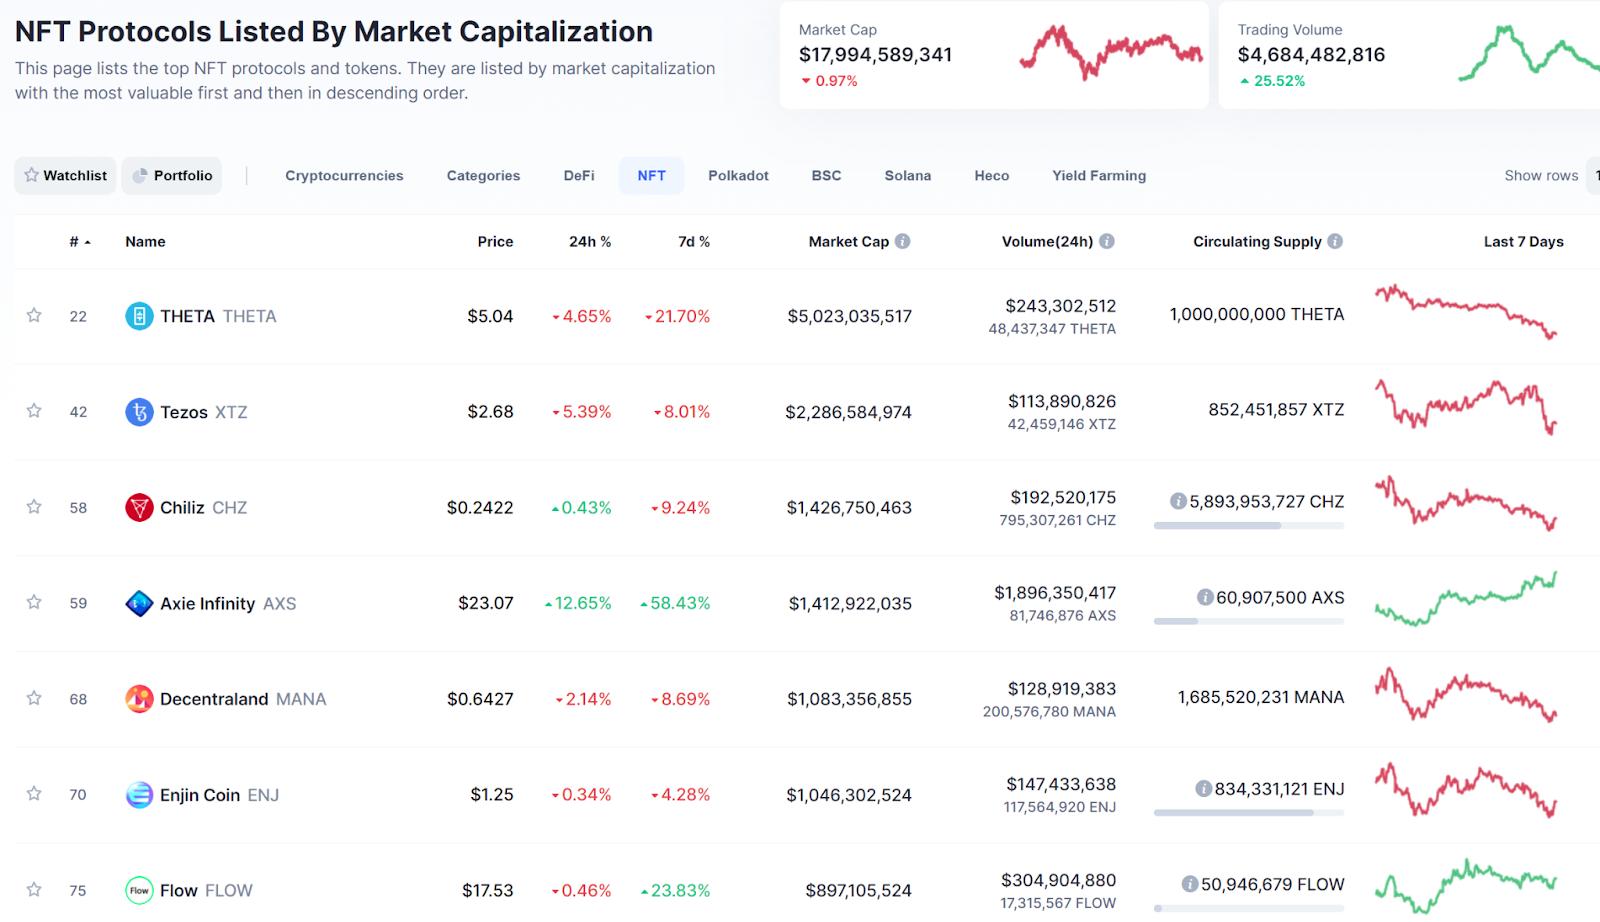Star Axie Infinity to add to watchlist
The height and width of the screenshot is (922, 1600).
pos(34,602)
